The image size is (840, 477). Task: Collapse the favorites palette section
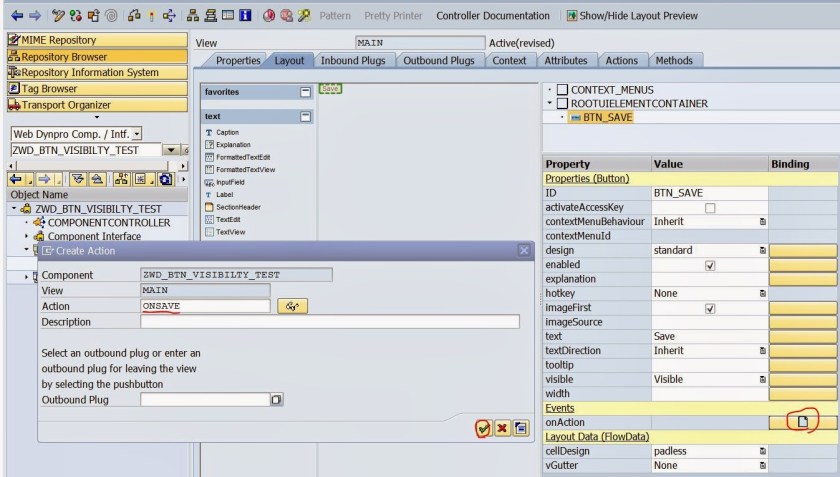305,92
